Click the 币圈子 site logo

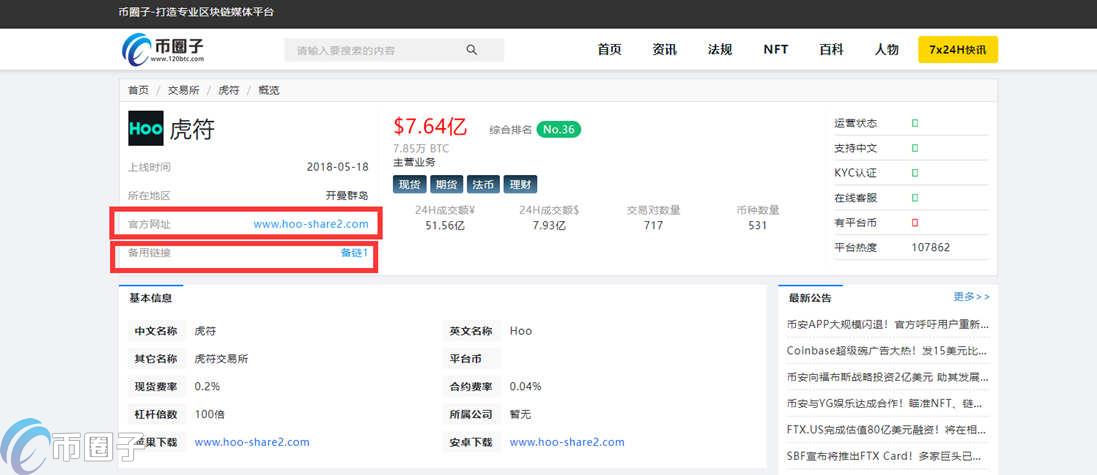pos(163,50)
